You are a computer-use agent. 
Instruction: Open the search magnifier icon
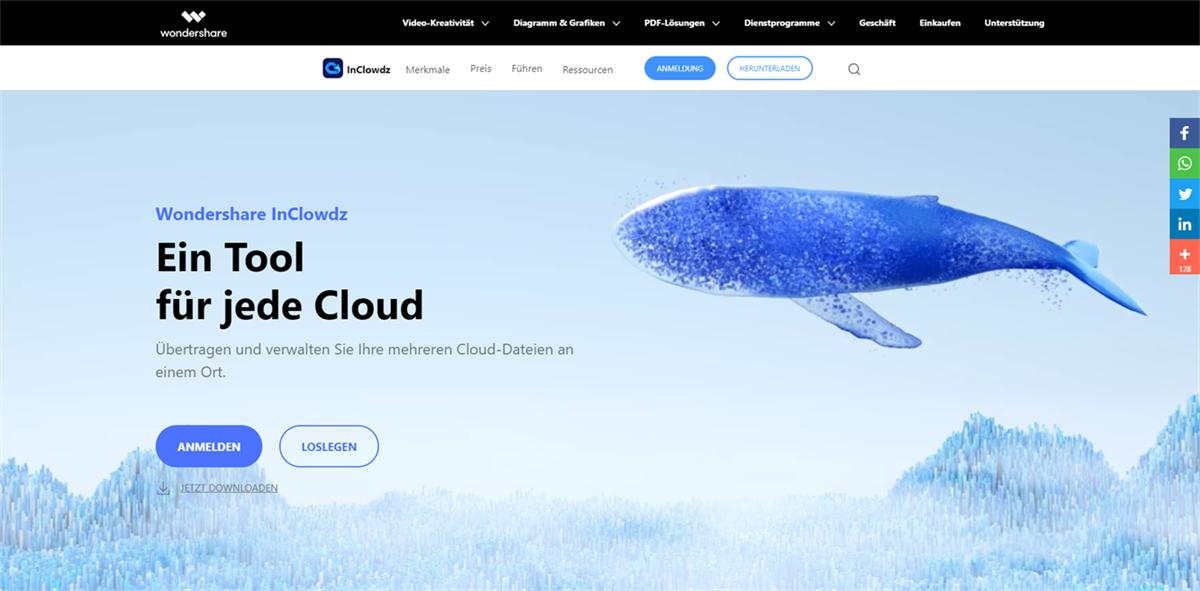[x=854, y=69]
